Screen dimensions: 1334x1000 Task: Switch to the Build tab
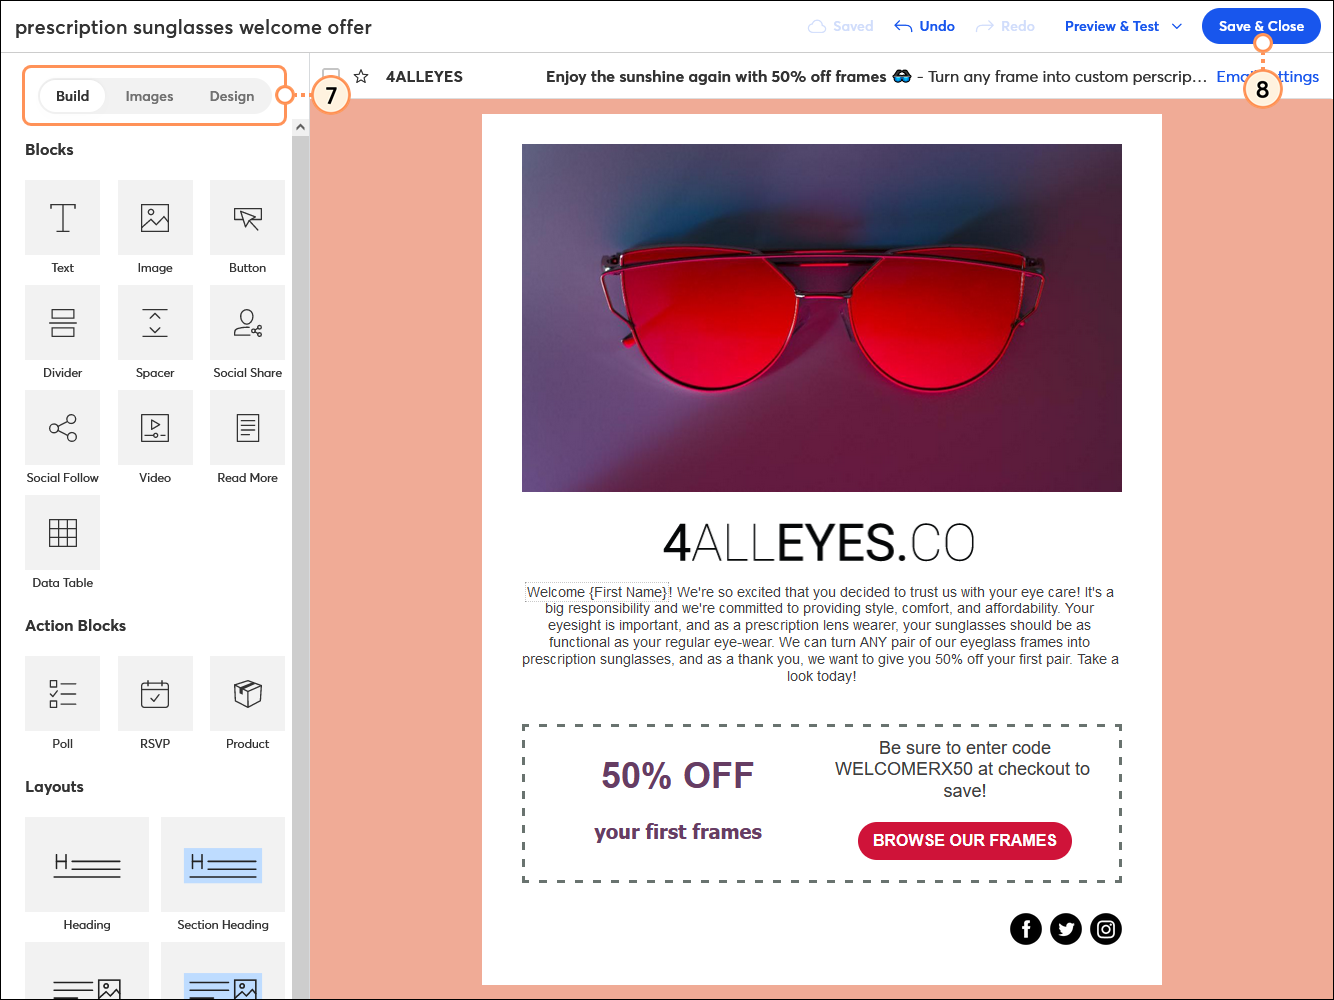[x=72, y=96]
